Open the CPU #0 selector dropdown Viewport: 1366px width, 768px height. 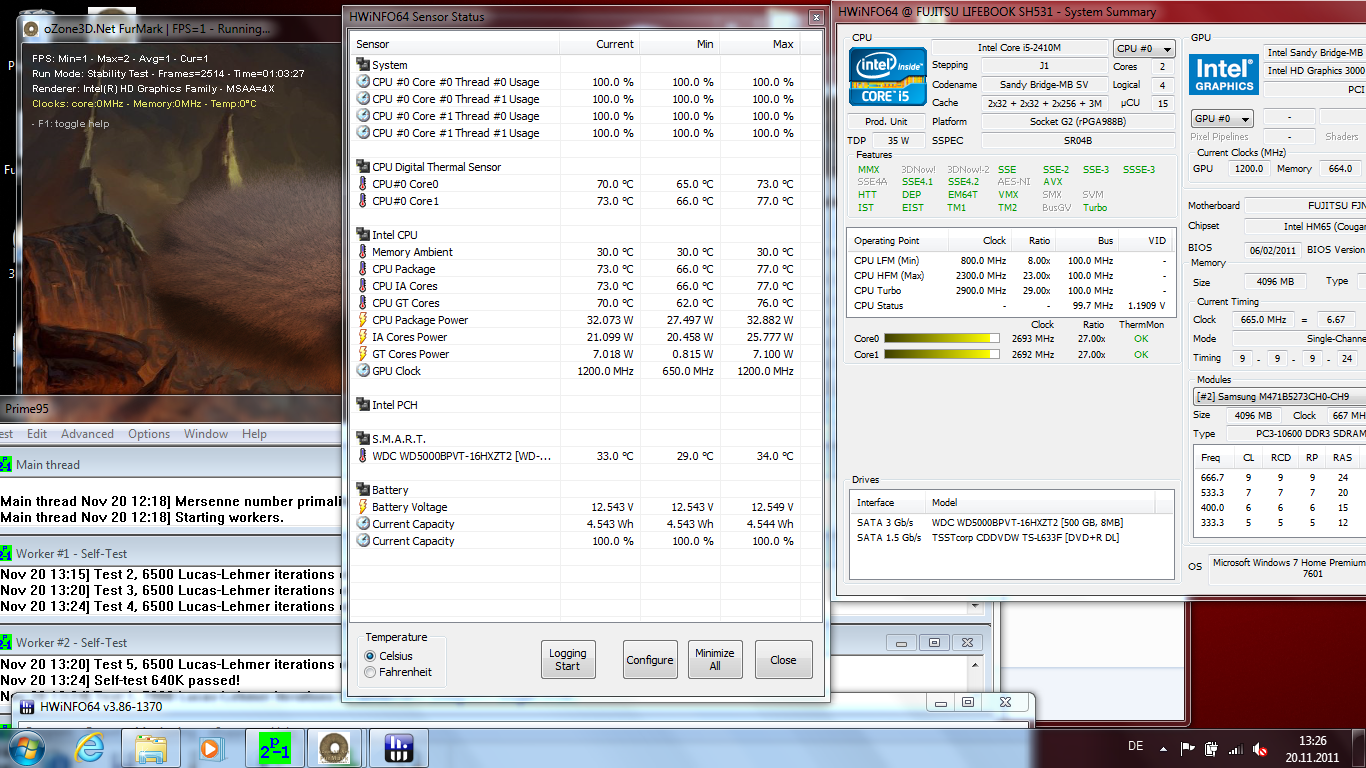coord(1144,49)
